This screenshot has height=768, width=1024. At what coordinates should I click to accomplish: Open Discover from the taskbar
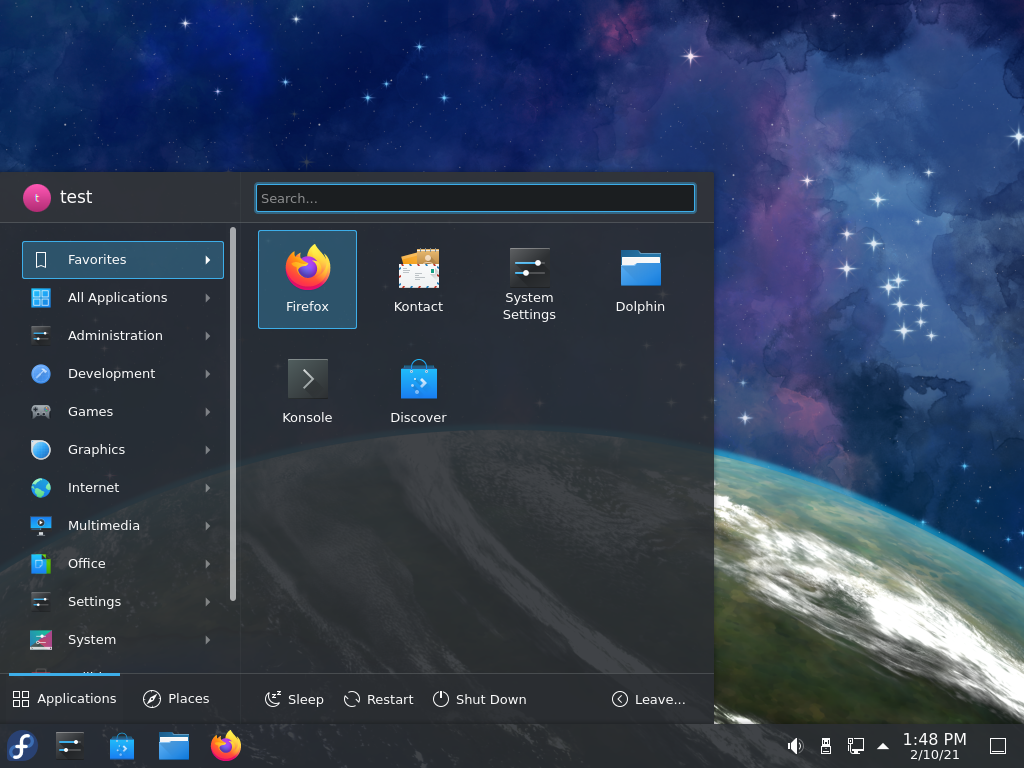[x=121, y=746]
